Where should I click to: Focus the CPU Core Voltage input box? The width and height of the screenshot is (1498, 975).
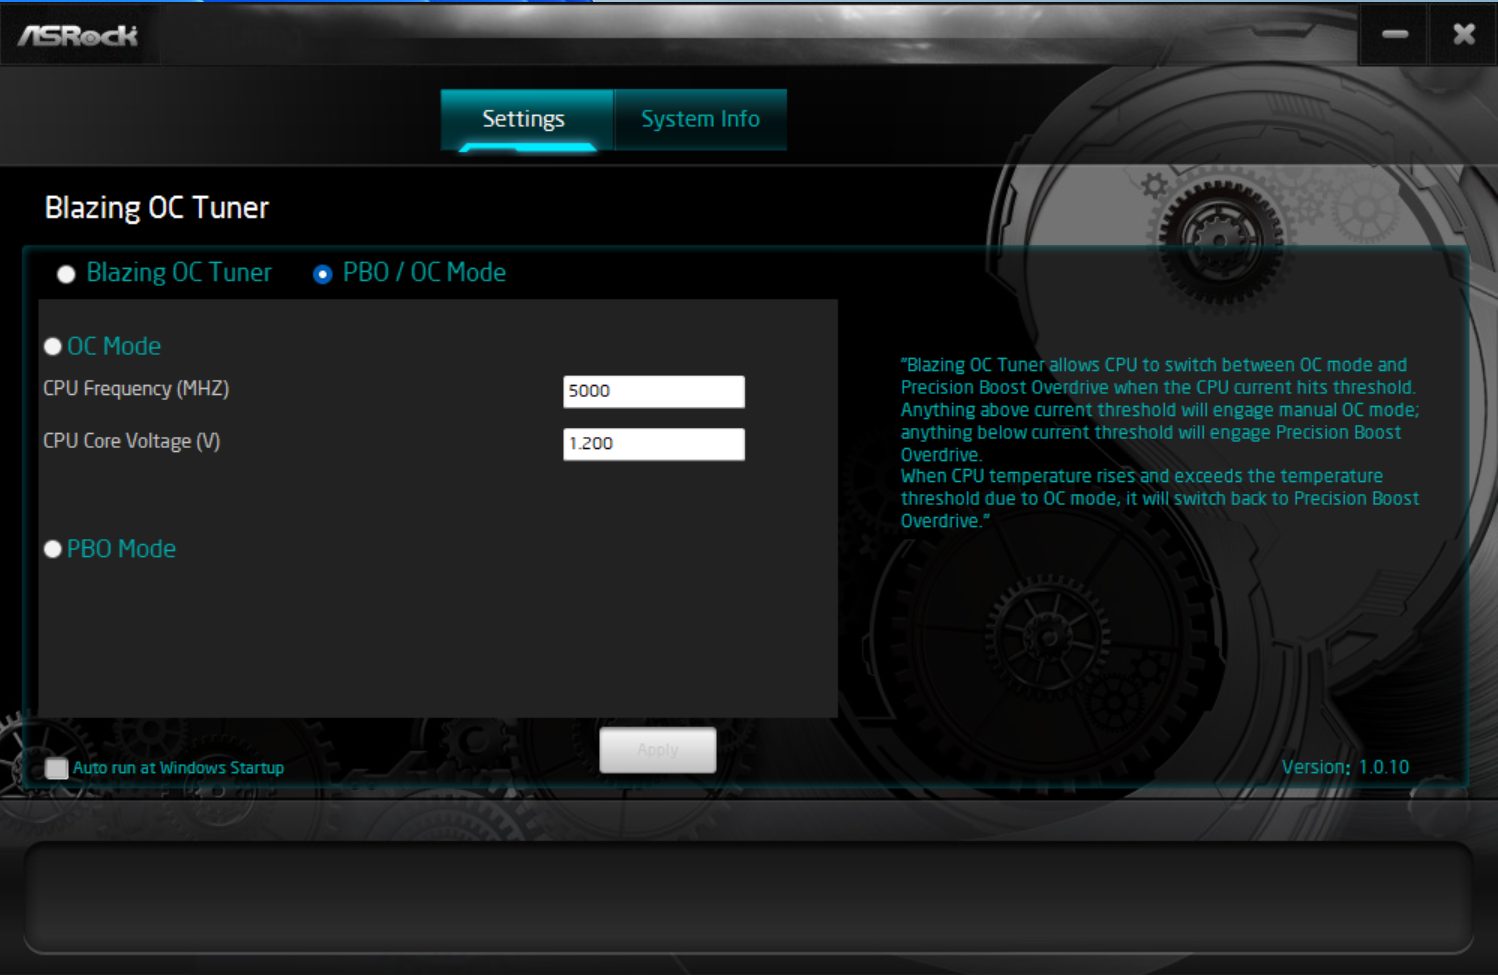coord(653,444)
